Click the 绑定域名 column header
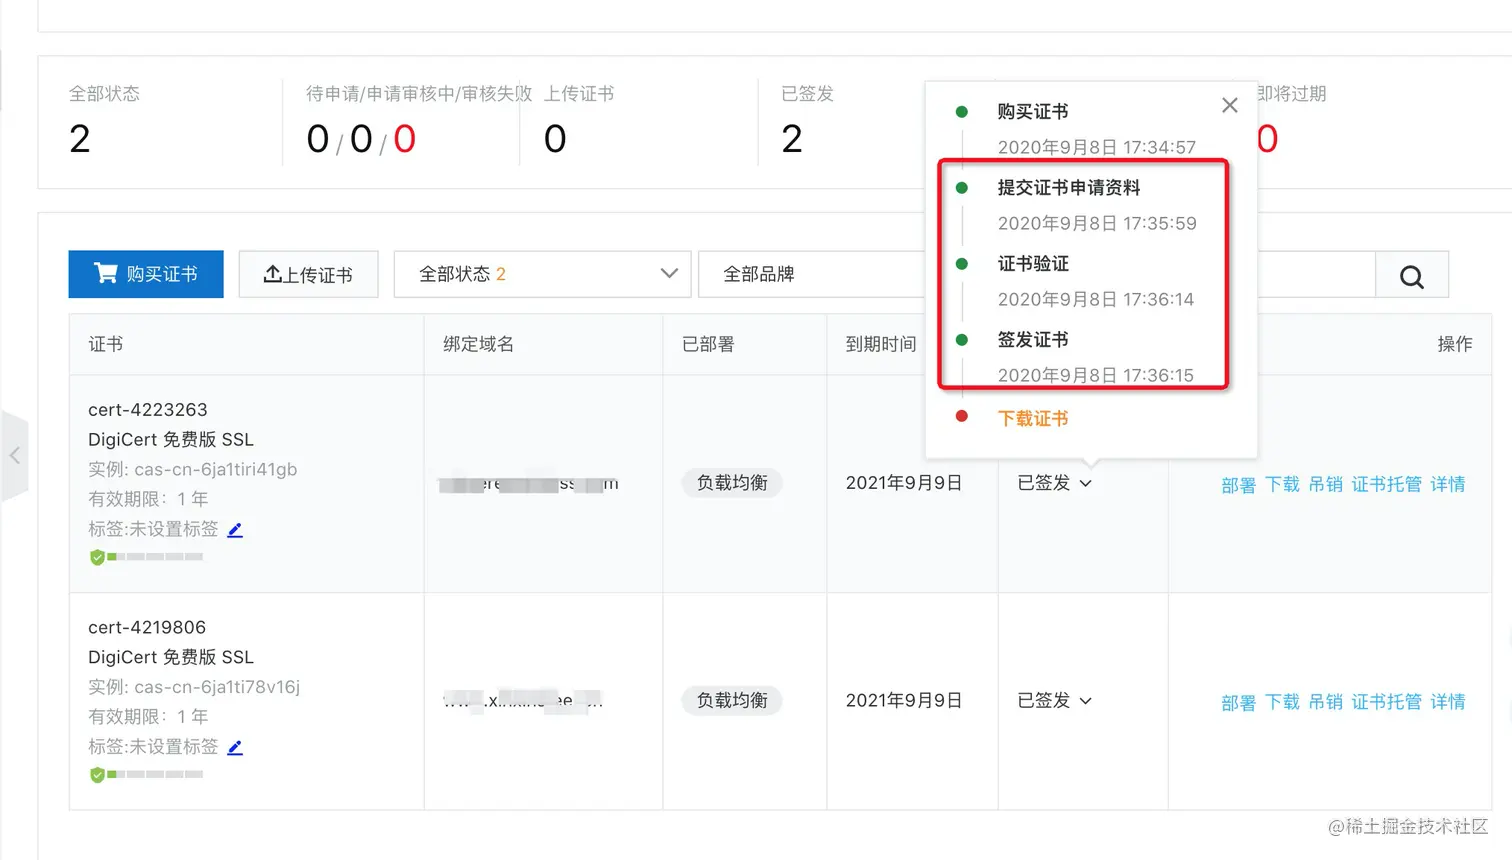Screen dimensions: 1512x860 tap(478, 344)
